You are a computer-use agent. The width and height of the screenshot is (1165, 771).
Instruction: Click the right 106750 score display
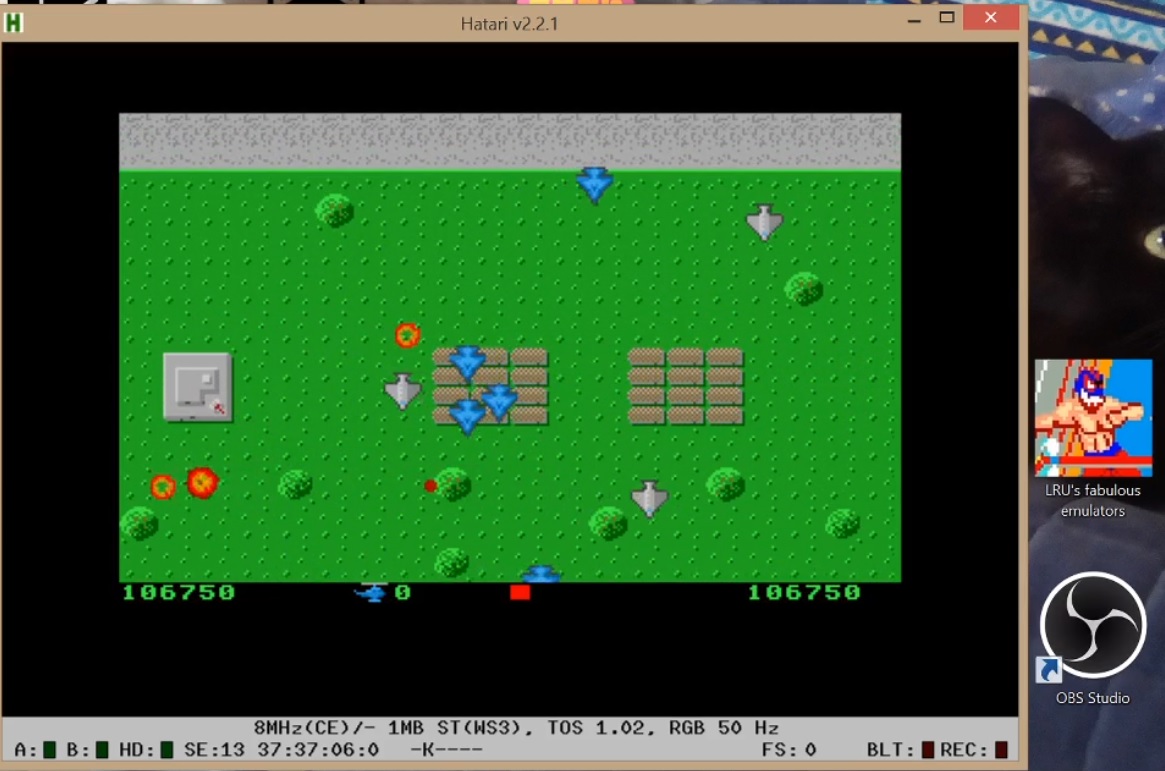click(x=804, y=593)
